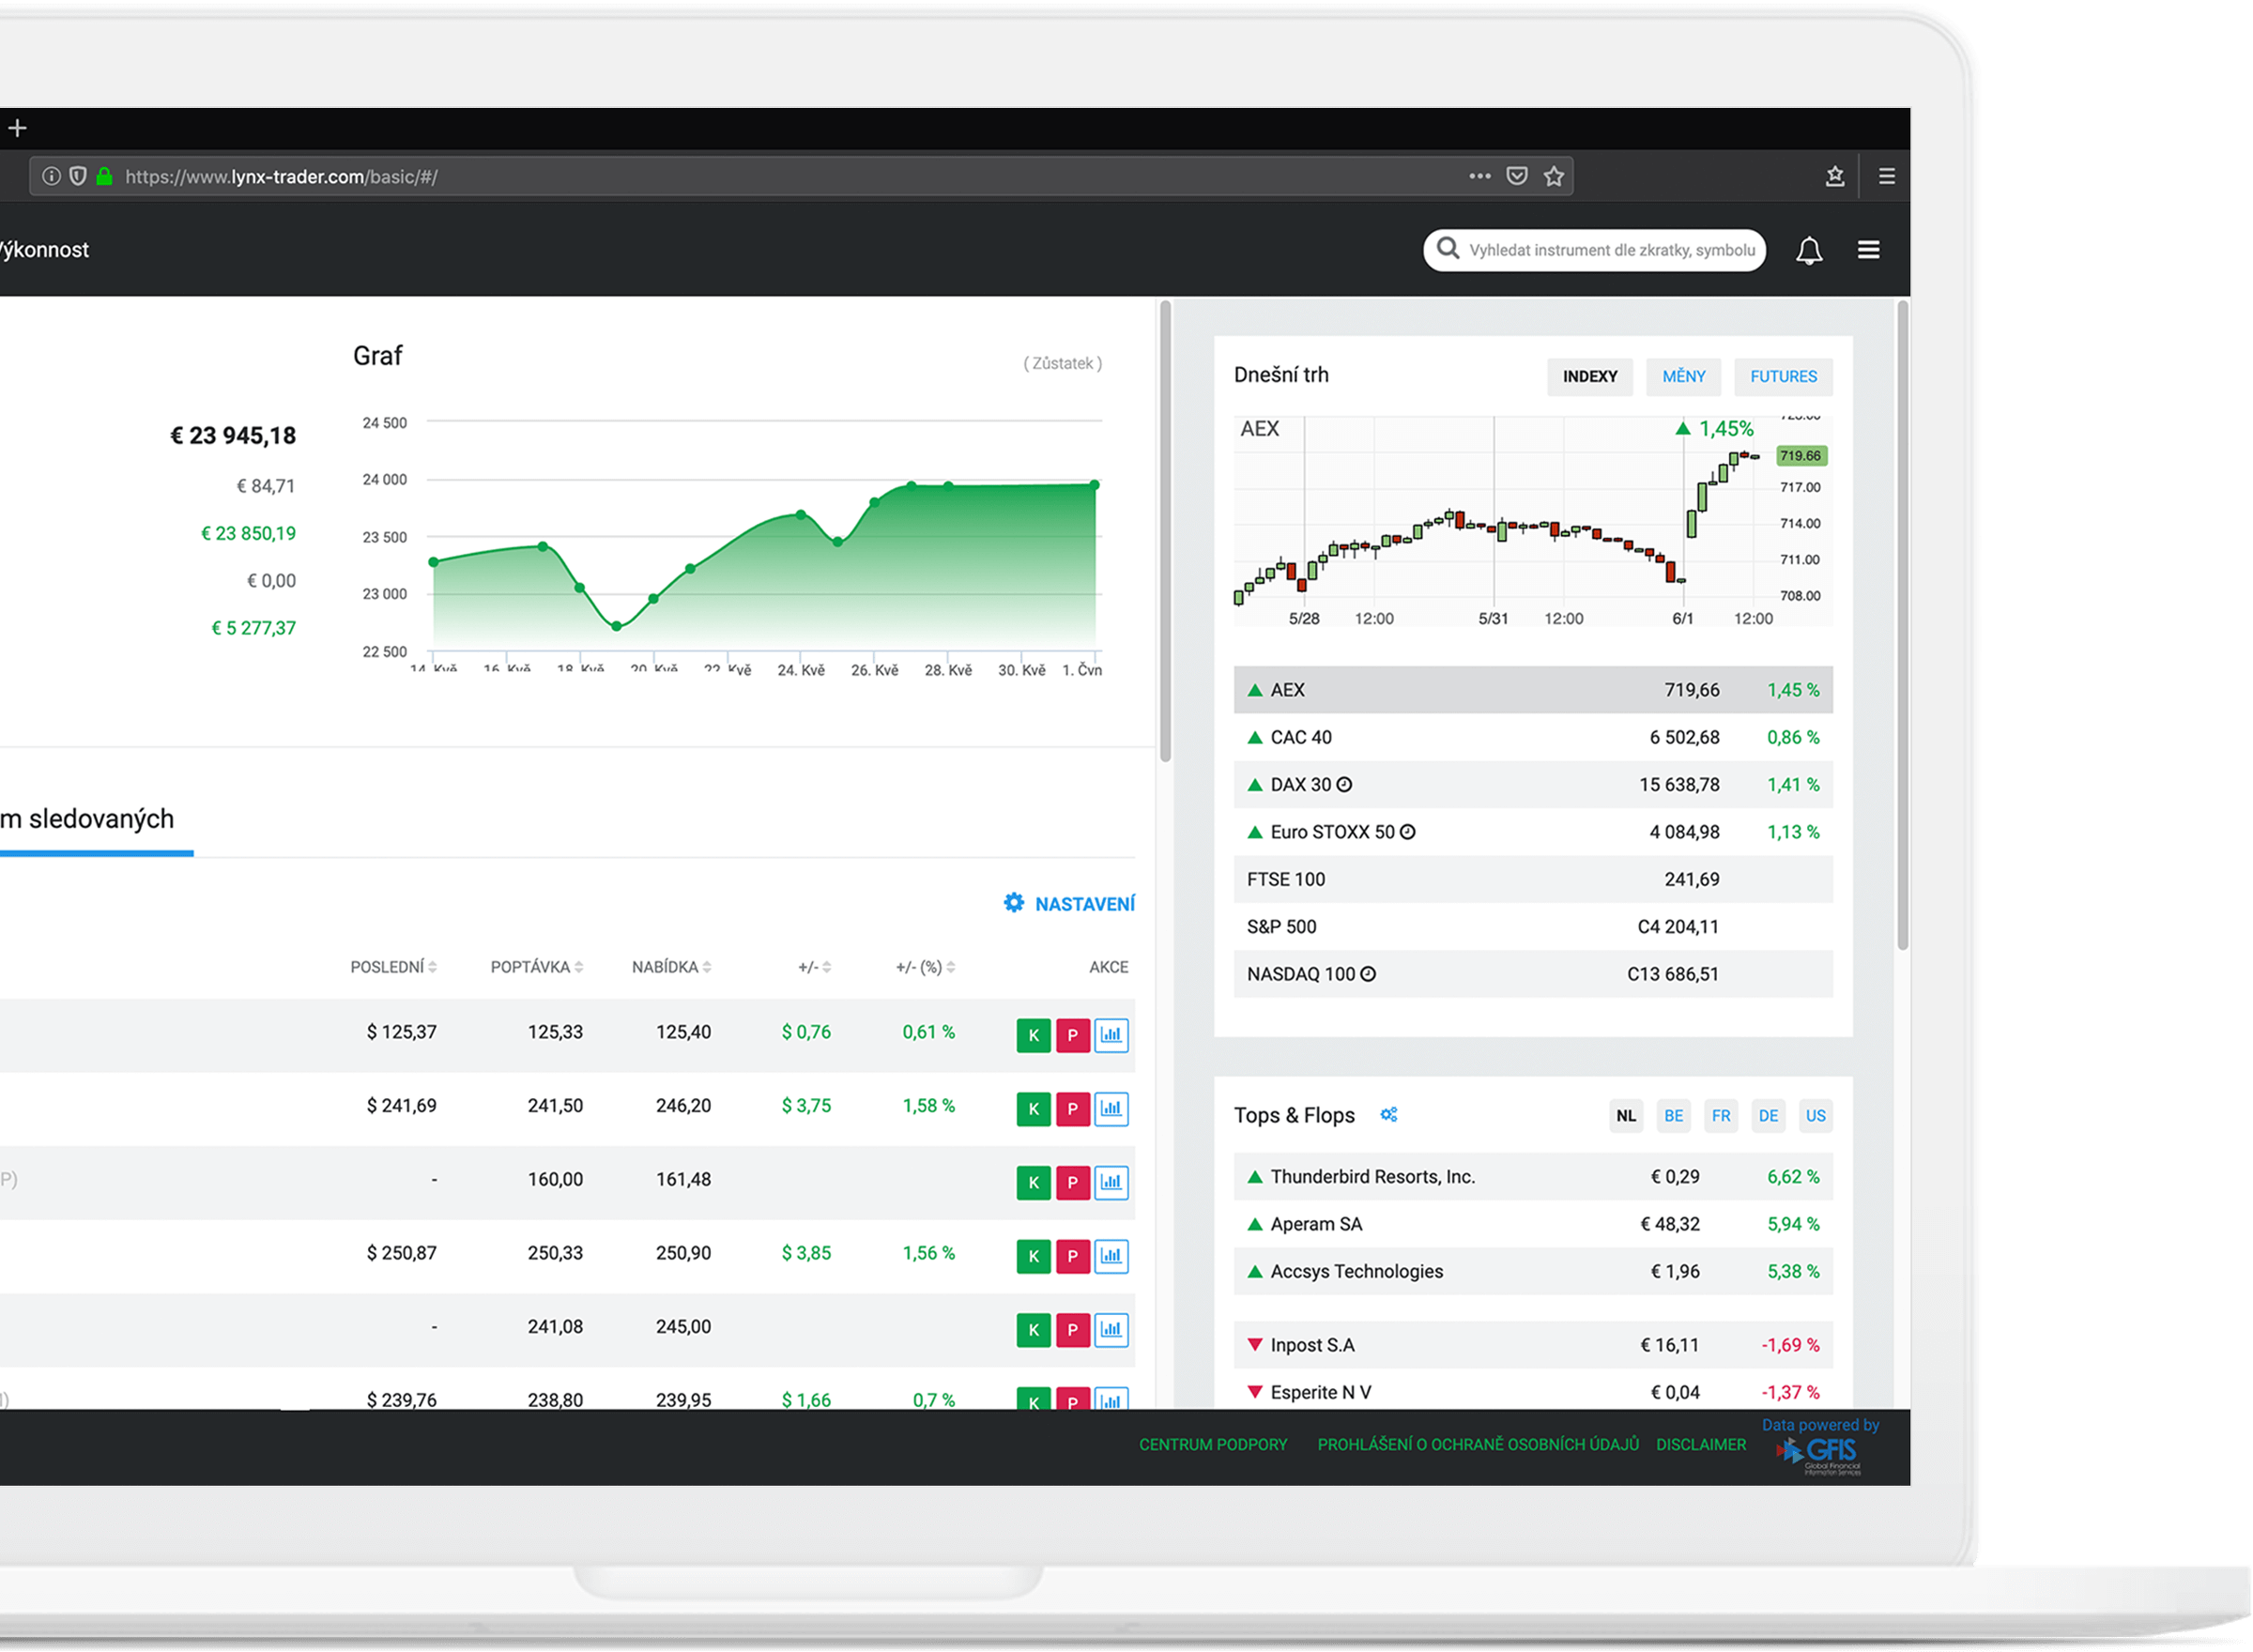The width and height of the screenshot is (2253, 1652).
Task: Click the main content vertical scrollbar
Action: pos(1164,530)
